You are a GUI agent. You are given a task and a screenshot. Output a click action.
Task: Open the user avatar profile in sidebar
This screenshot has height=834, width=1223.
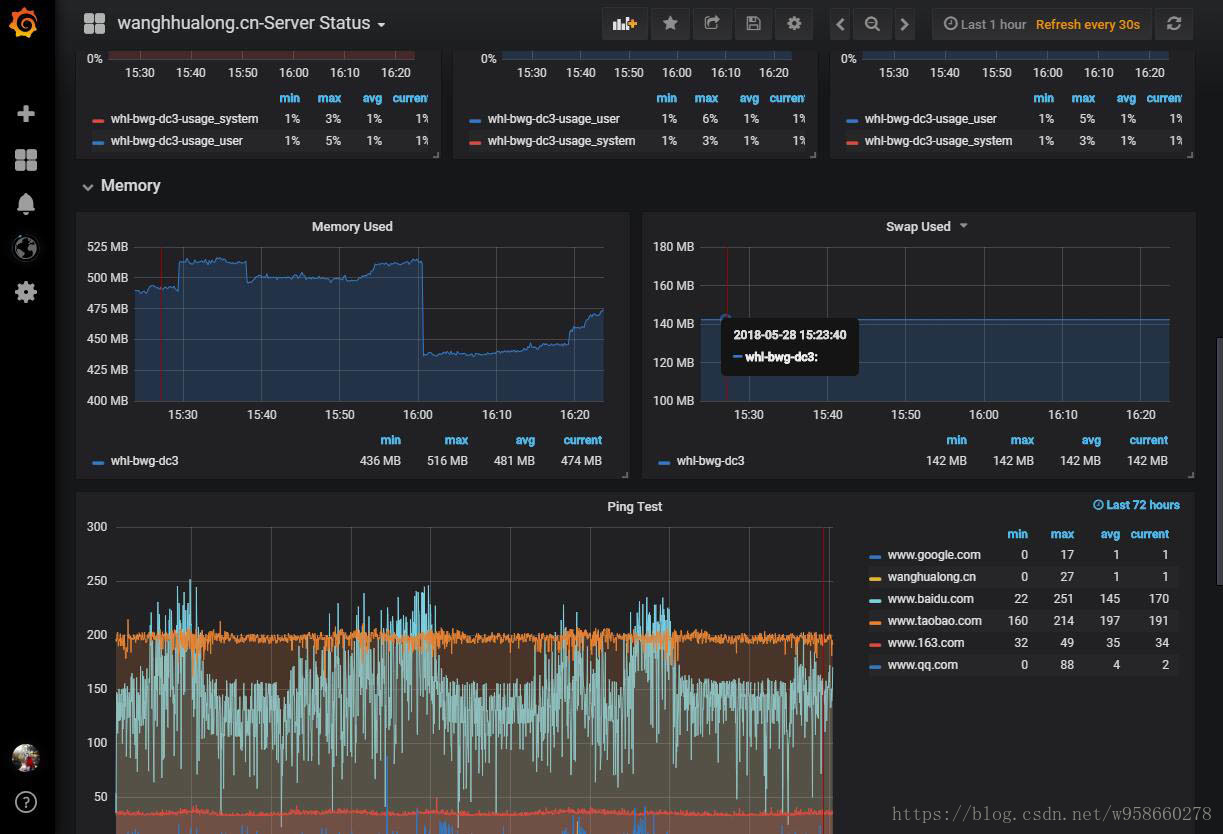[26, 758]
